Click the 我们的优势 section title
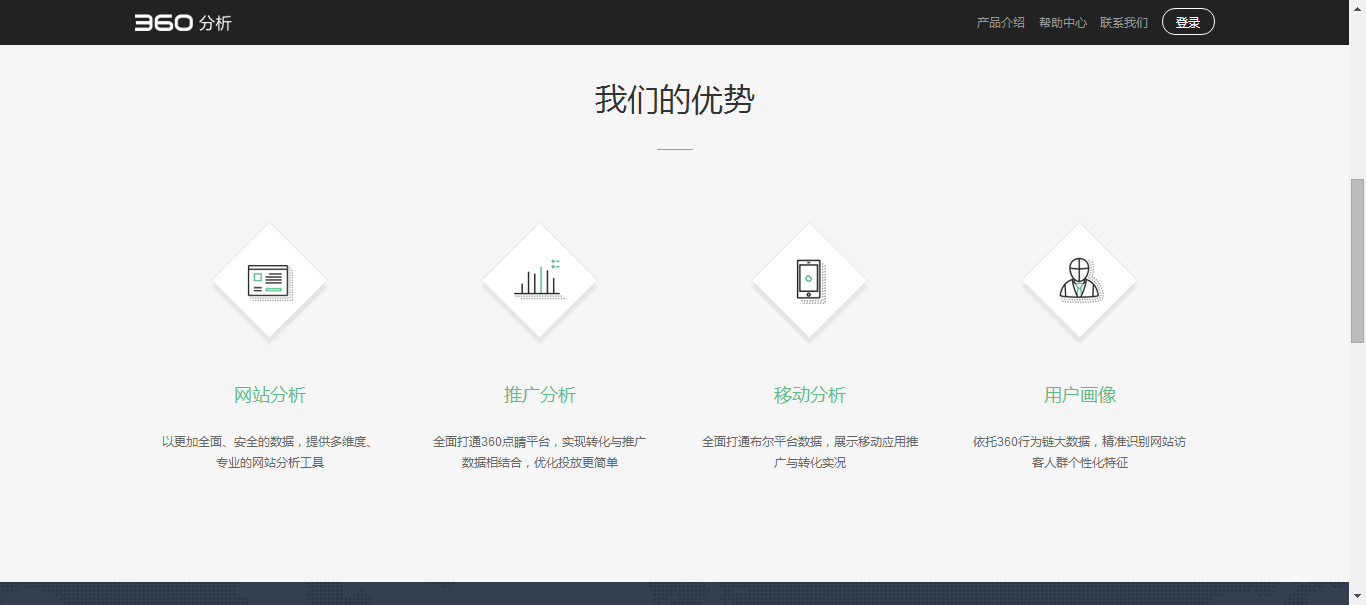This screenshot has height=605, width=1366. pyautogui.click(x=676, y=99)
